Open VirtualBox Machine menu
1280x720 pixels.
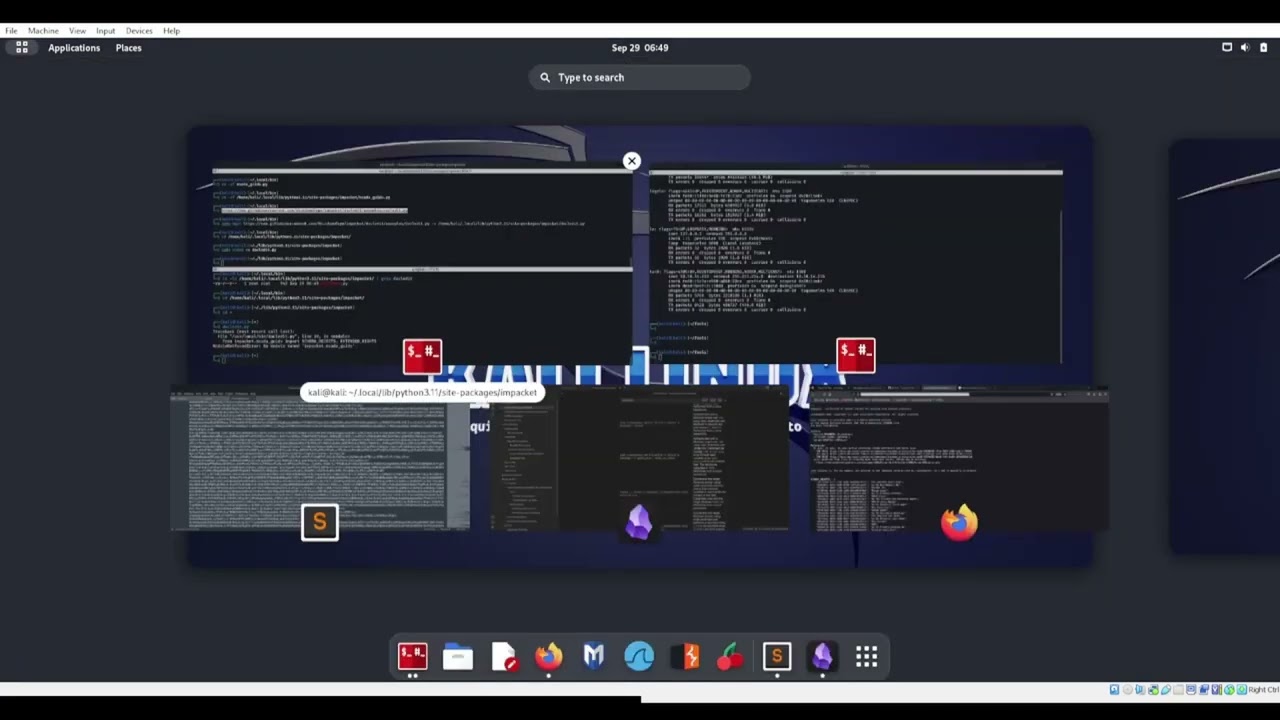pos(43,31)
